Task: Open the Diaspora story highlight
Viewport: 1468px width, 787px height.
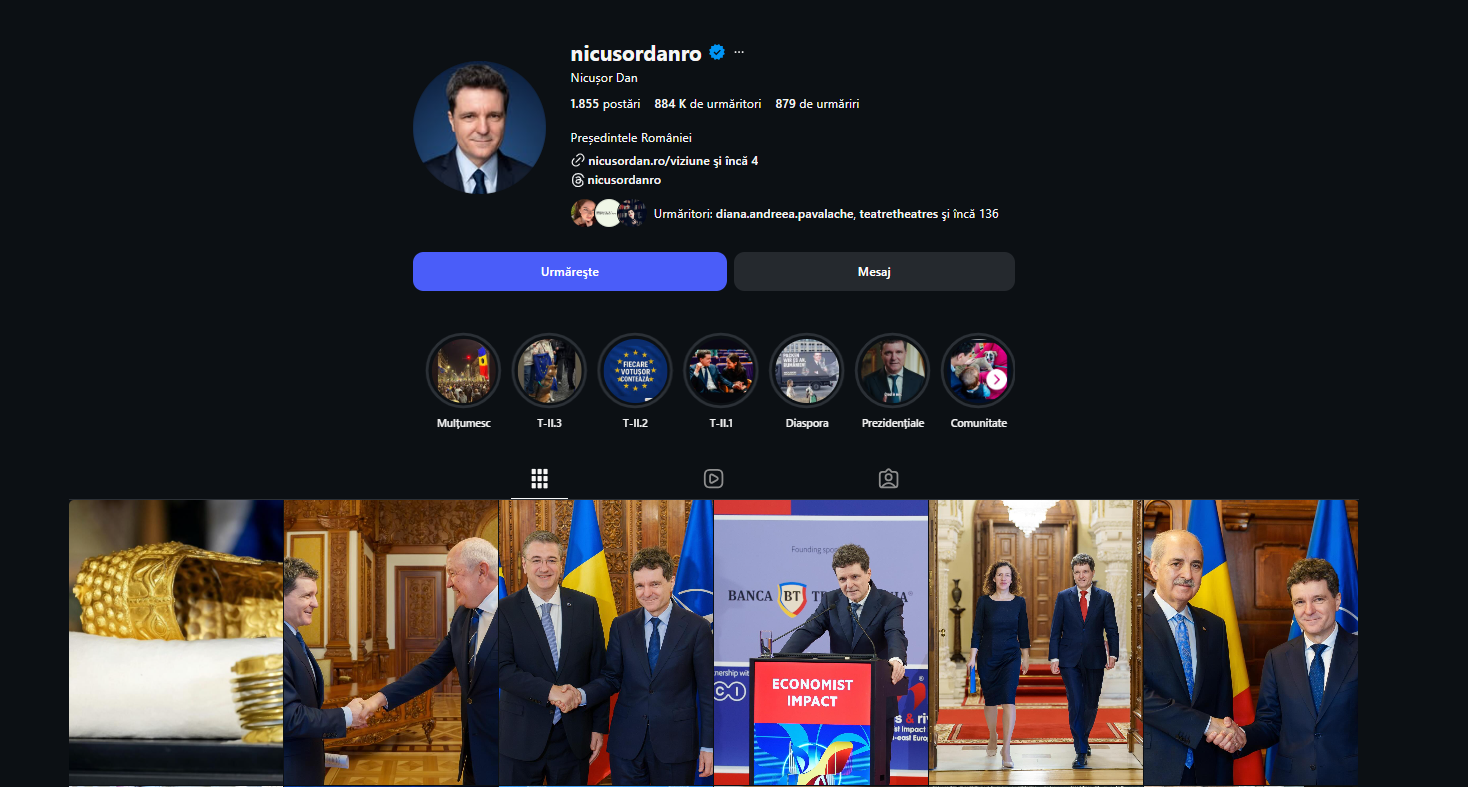Action: click(807, 371)
